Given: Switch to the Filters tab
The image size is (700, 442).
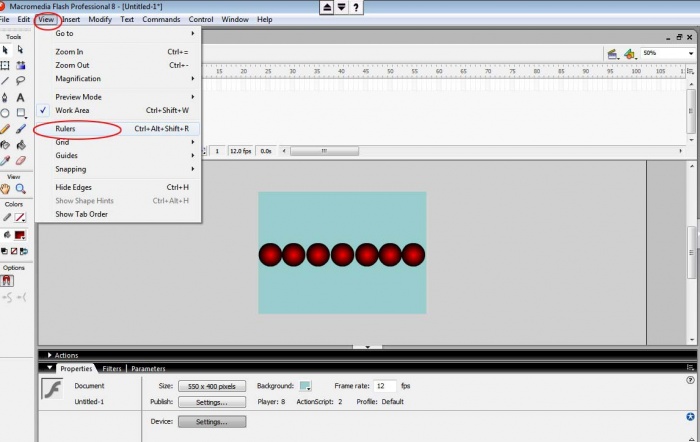Looking at the screenshot, I should point(112,369).
